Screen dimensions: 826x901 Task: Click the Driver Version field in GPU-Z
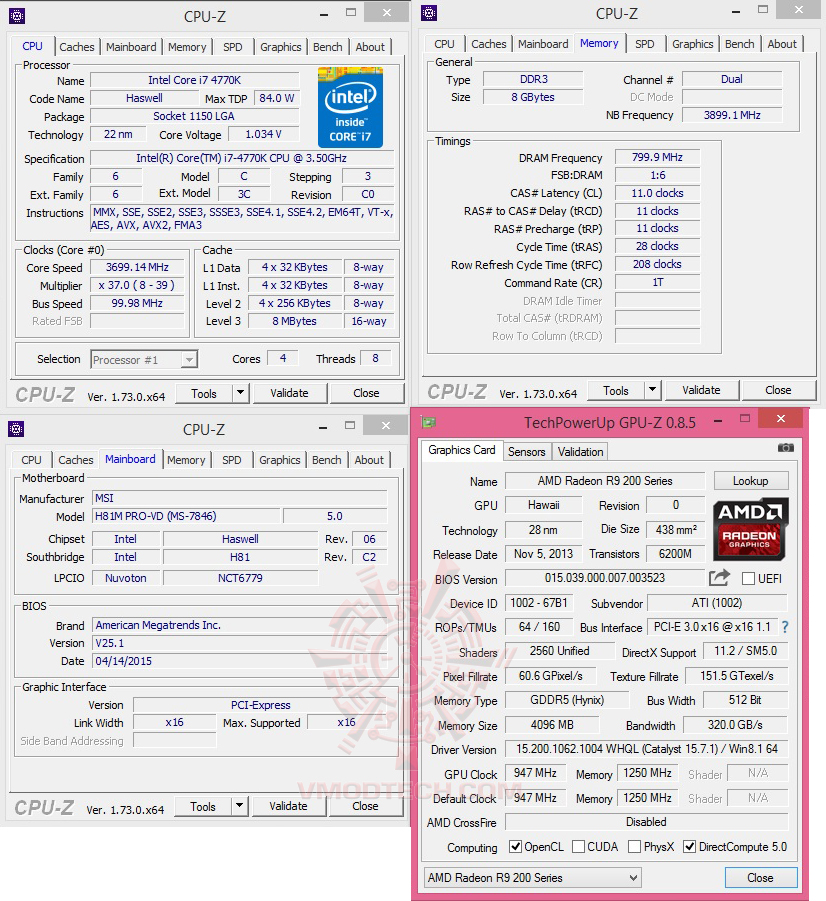(x=647, y=749)
